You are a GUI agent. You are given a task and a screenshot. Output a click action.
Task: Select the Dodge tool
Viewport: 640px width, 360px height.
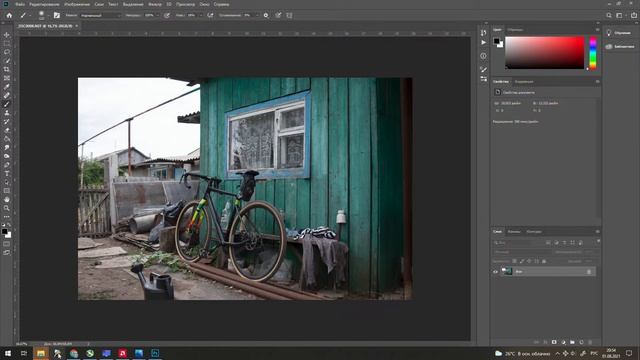(7, 156)
